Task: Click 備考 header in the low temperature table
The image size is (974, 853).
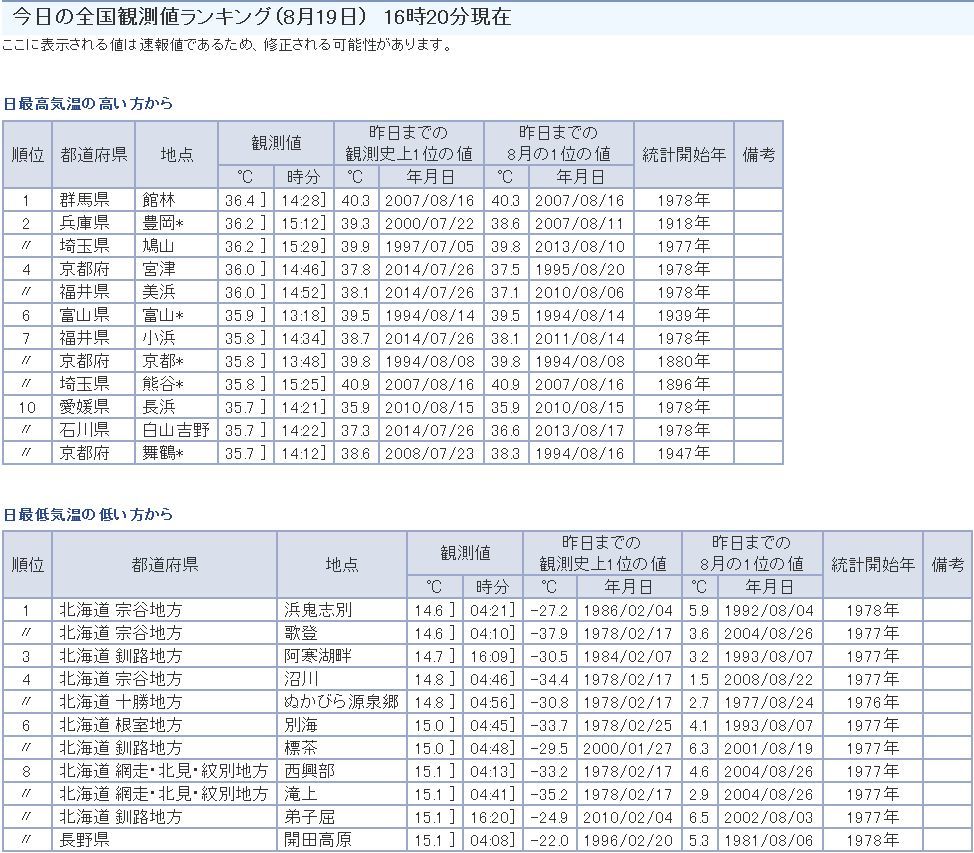Action: pyautogui.click(x=946, y=565)
